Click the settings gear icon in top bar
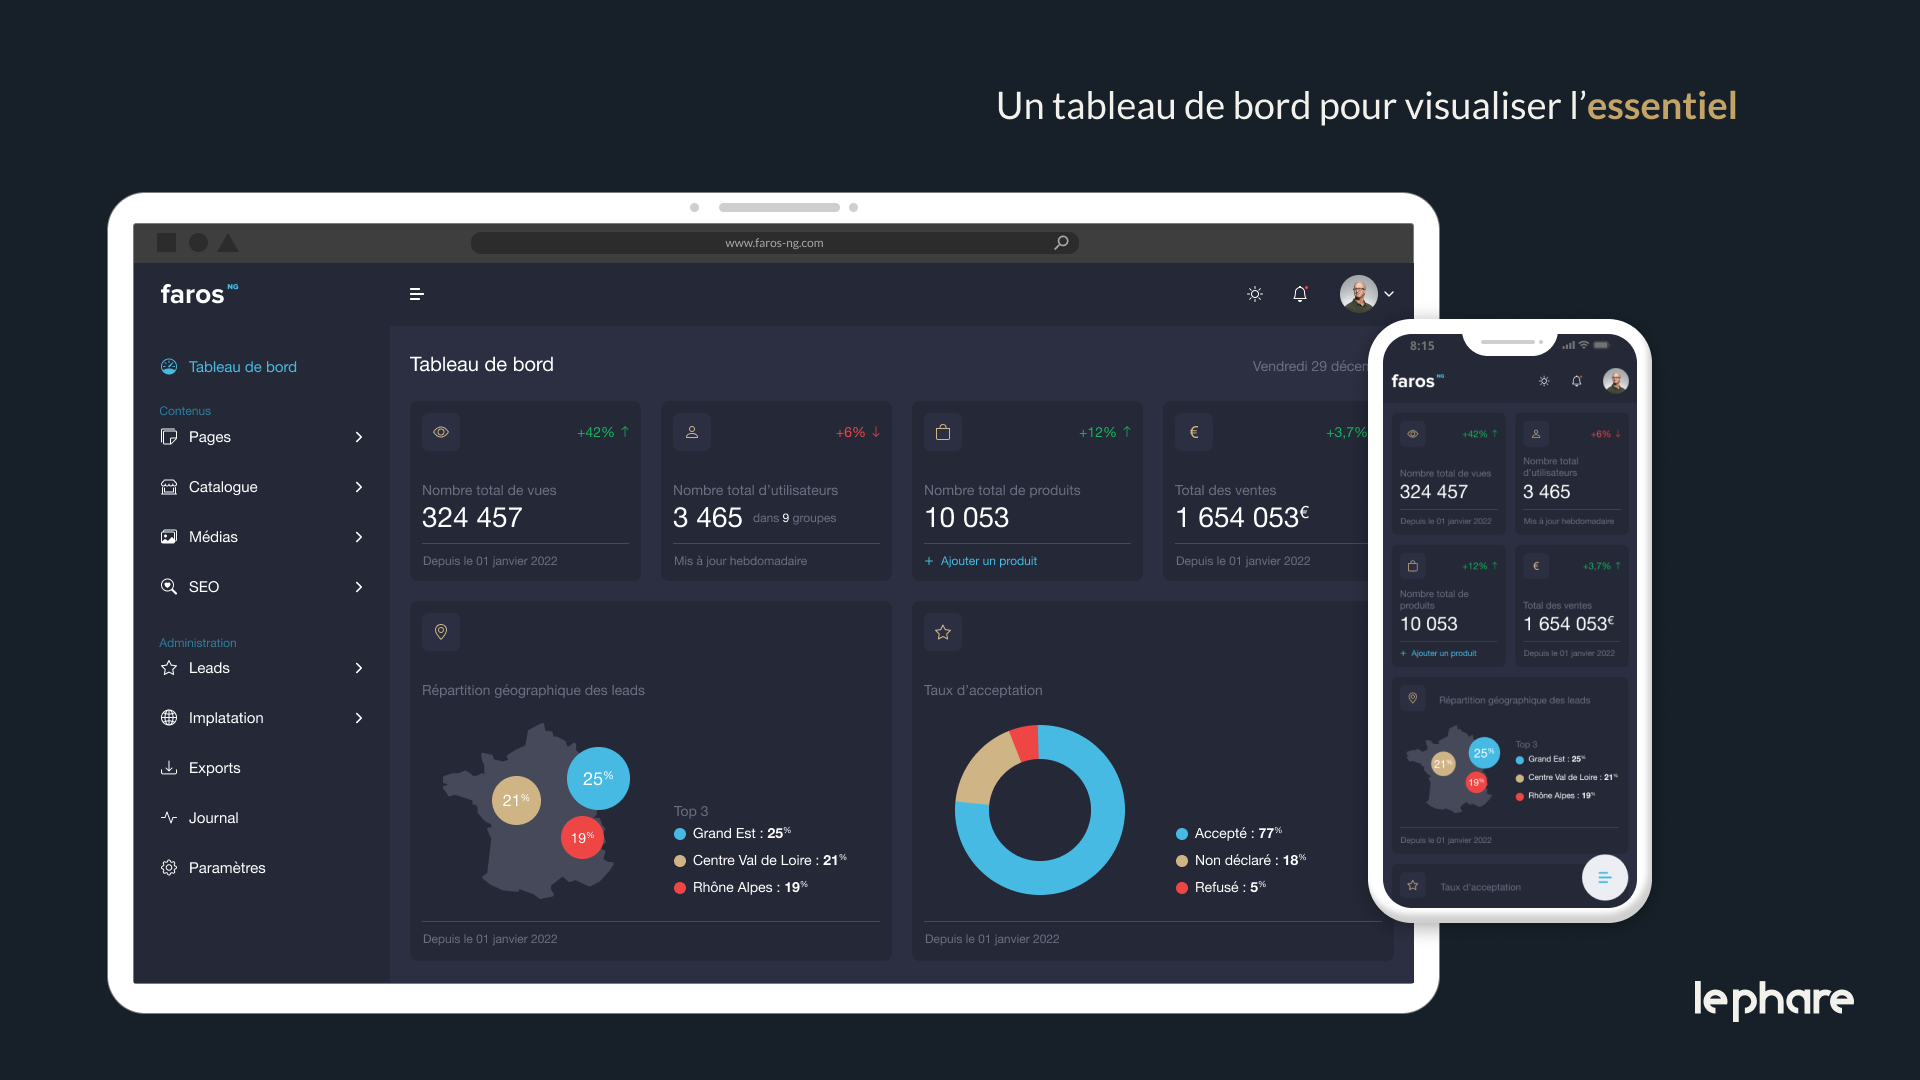The height and width of the screenshot is (1080, 1920). pos(1254,293)
